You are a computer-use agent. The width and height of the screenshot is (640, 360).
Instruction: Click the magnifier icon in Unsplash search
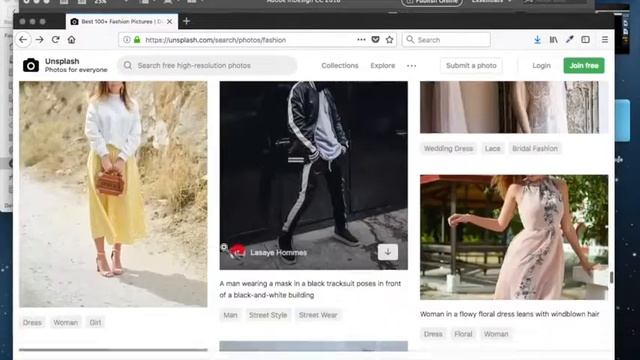point(128,65)
